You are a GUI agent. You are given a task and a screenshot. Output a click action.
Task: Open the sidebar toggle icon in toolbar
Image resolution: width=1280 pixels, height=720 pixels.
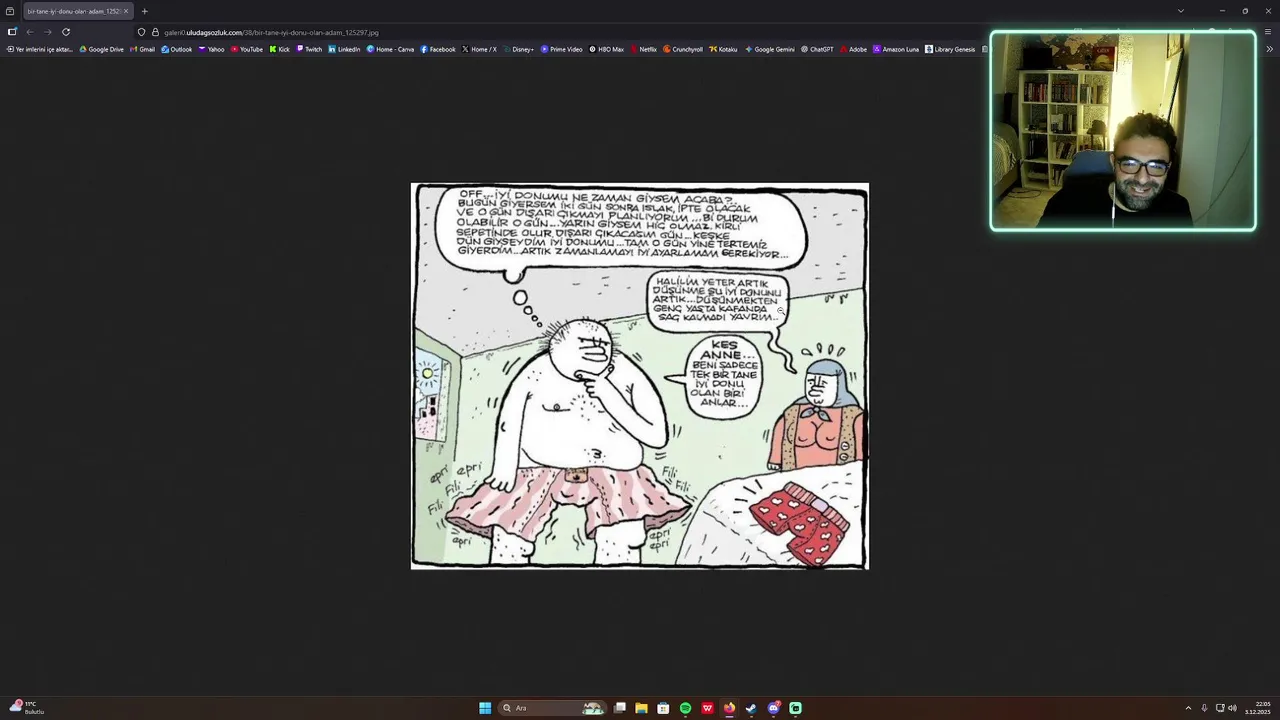pyautogui.click(x=12, y=32)
